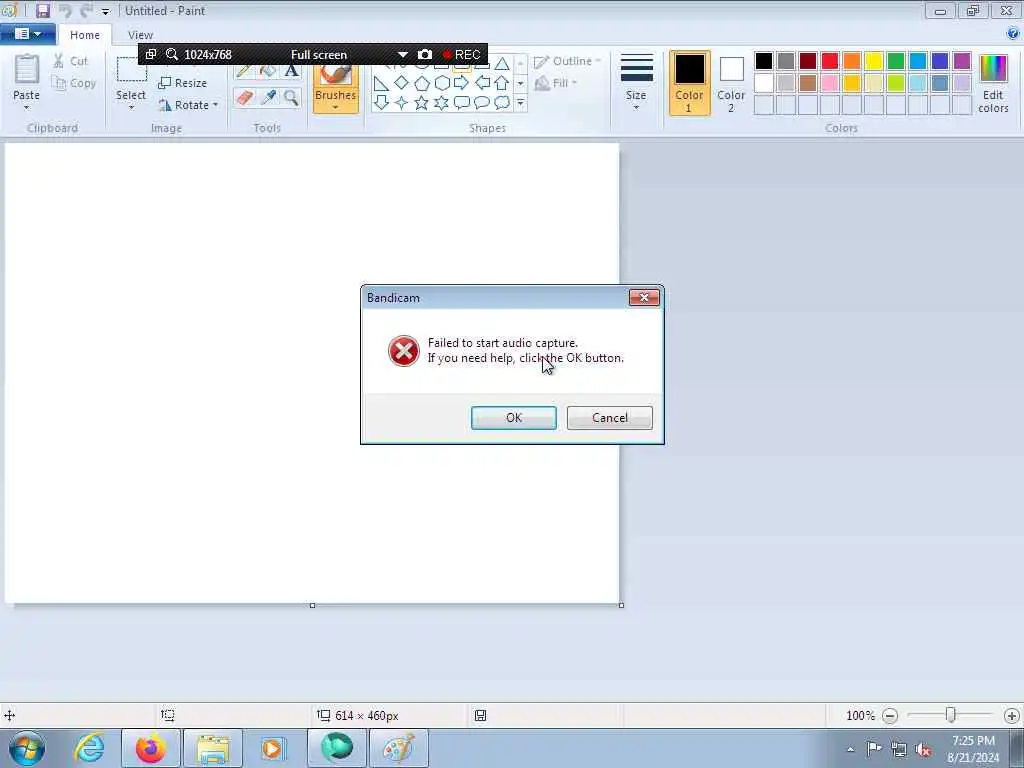Click the zoom in plus button
The height and width of the screenshot is (768, 1024).
(x=1012, y=716)
